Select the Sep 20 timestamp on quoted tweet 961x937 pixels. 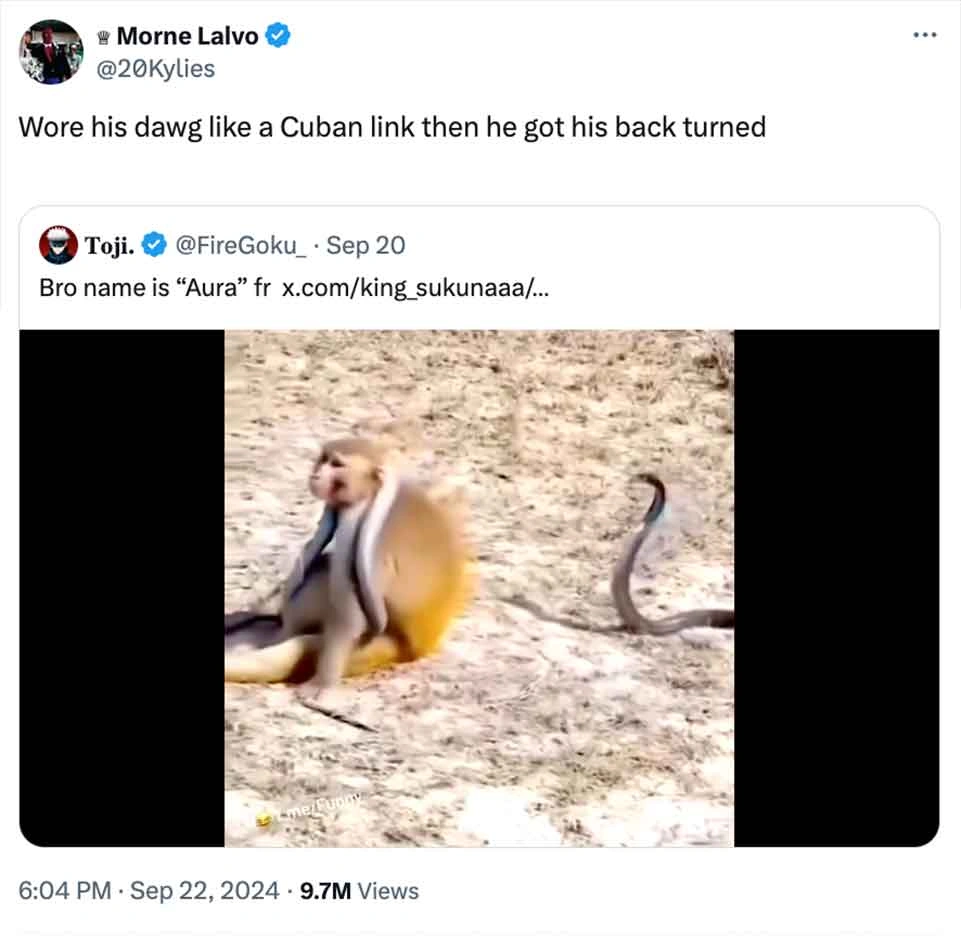pos(373,245)
